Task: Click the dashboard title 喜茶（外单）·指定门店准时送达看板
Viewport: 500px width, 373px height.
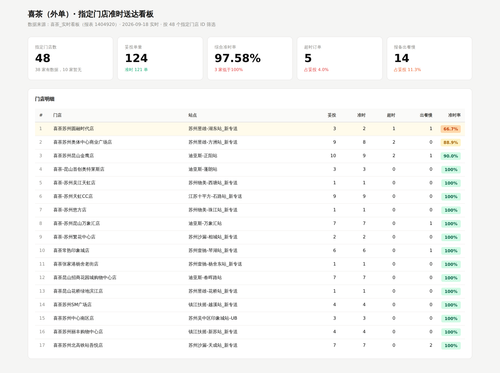Action: click(x=91, y=14)
